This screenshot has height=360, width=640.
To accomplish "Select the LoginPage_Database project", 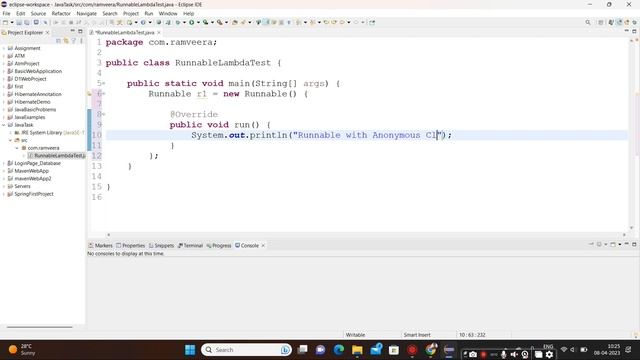I will [38, 163].
